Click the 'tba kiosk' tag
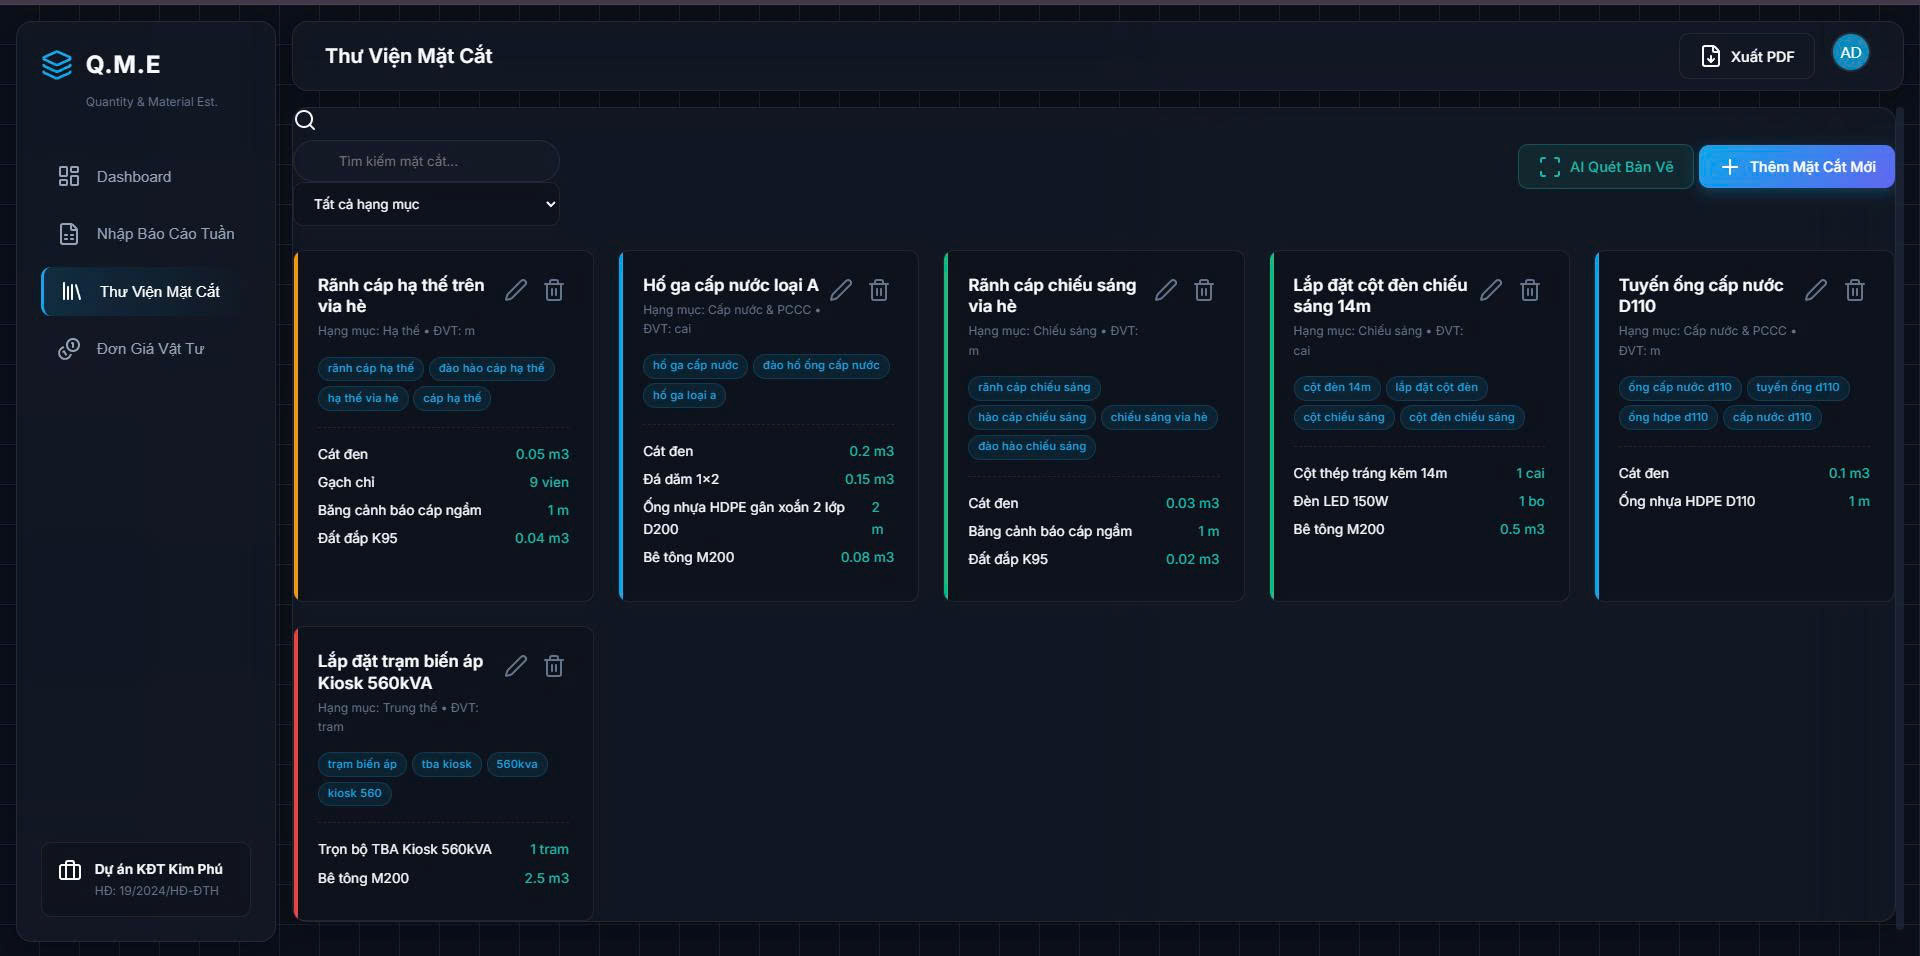Viewport: 1920px width, 956px height. 447,764
